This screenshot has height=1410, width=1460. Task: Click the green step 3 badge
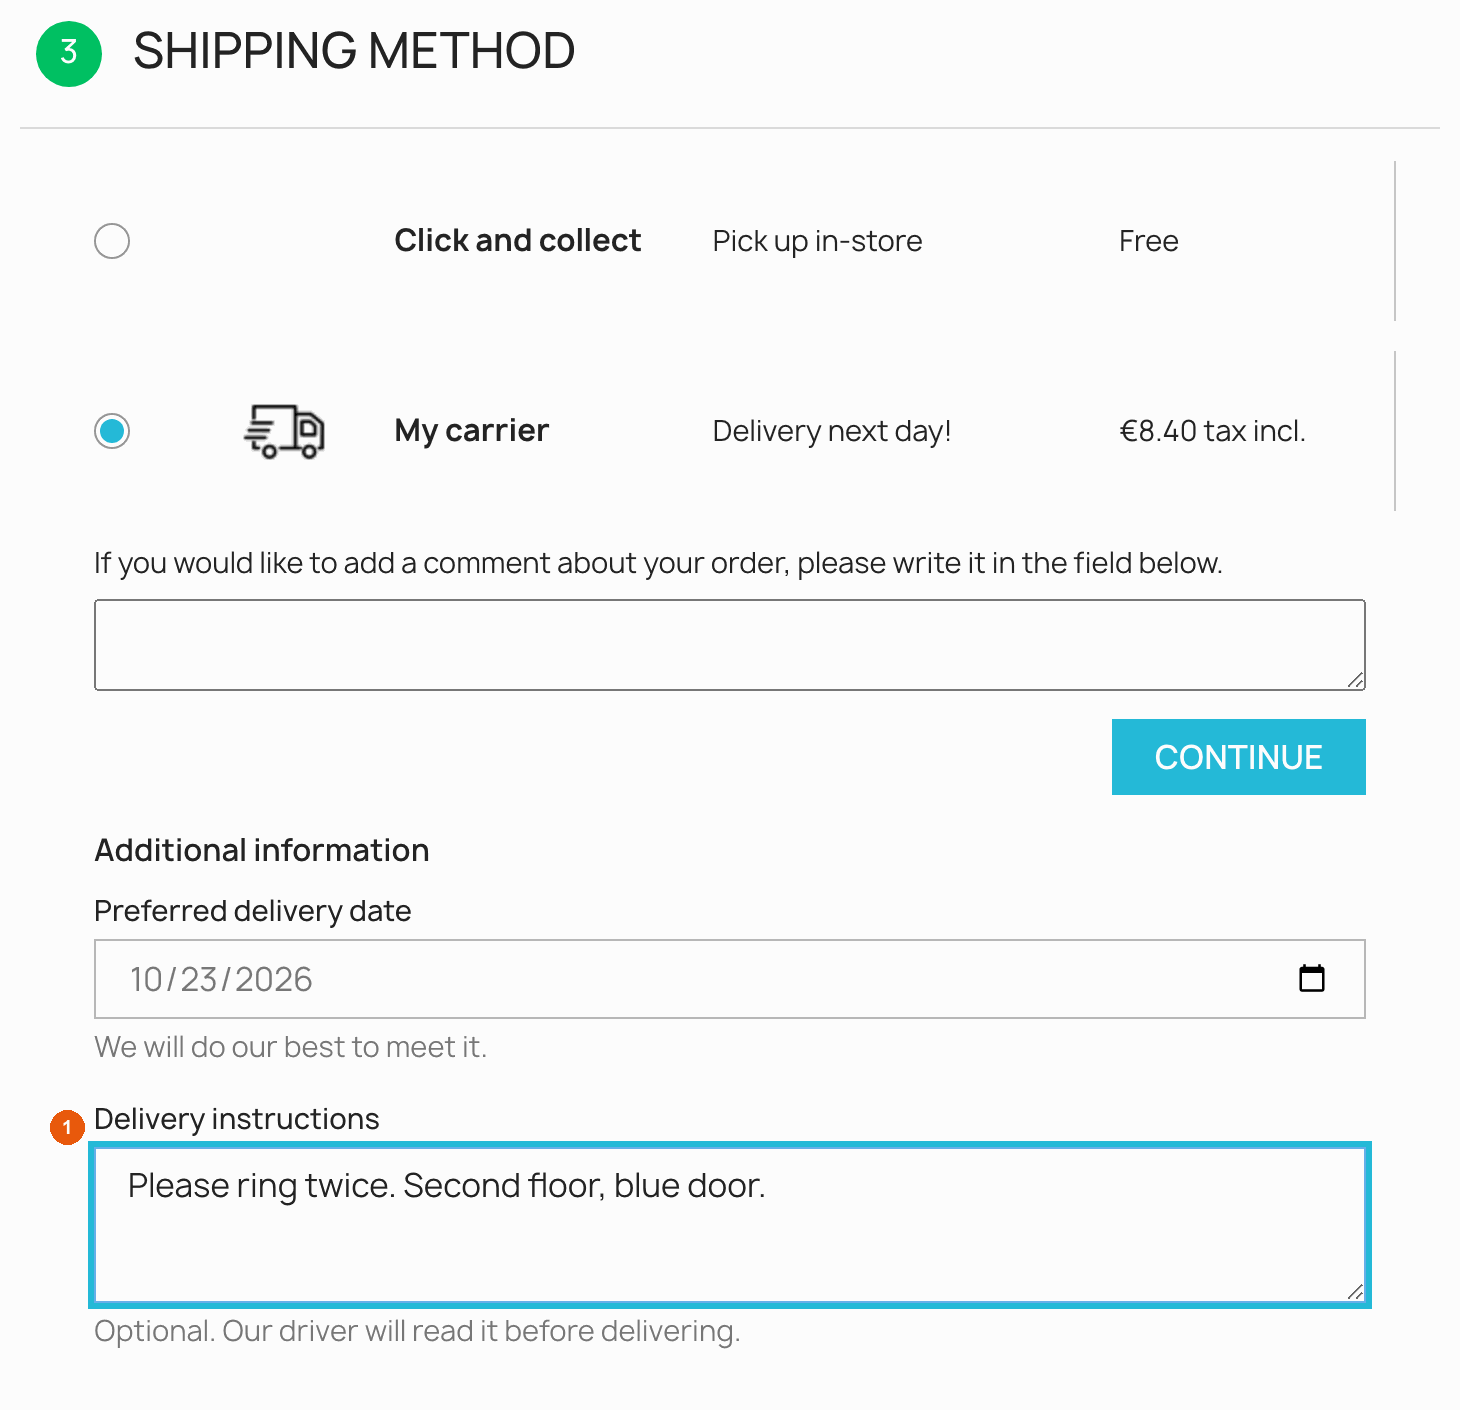[x=69, y=53]
